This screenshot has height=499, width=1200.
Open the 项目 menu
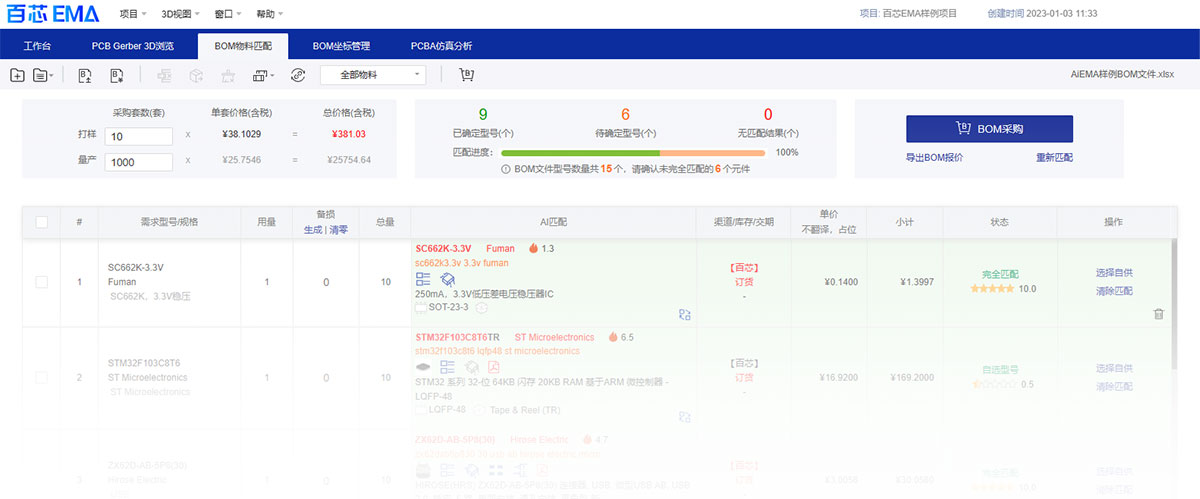[132, 14]
